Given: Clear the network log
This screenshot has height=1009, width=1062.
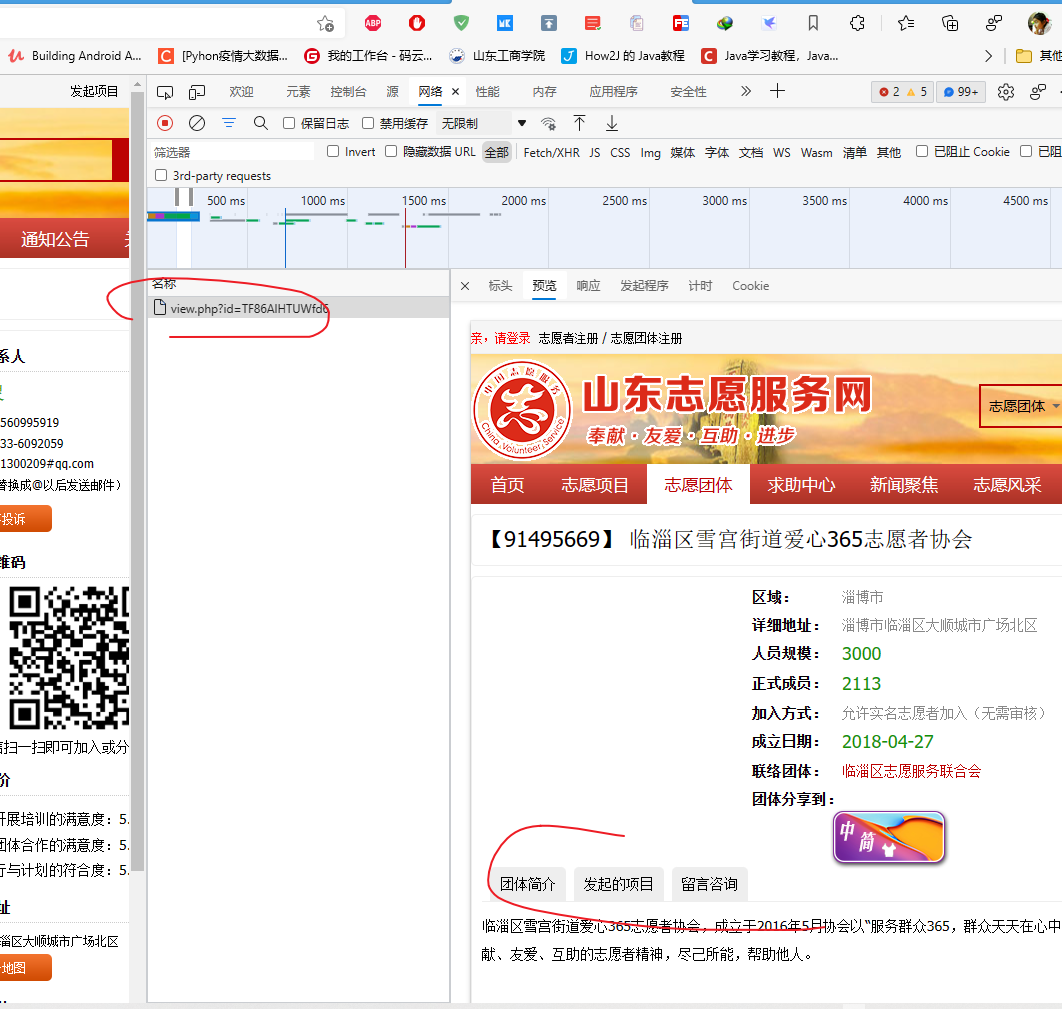Looking at the screenshot, I should click(197, 123).
